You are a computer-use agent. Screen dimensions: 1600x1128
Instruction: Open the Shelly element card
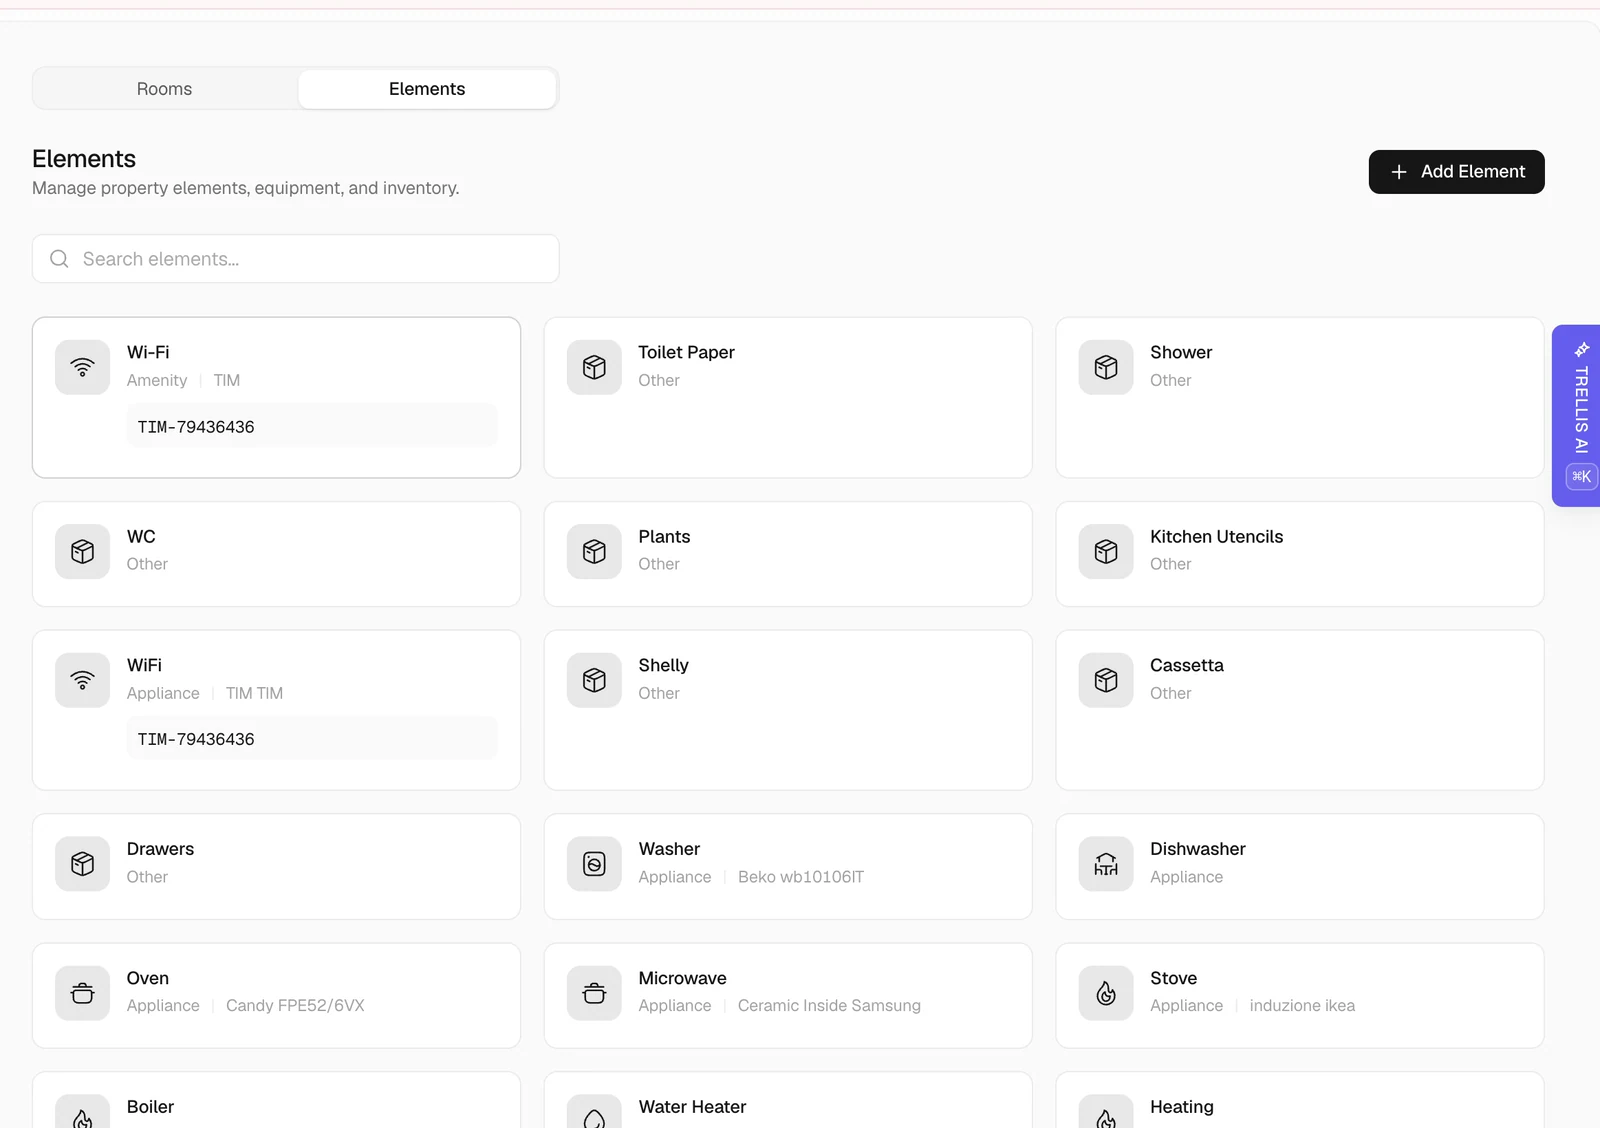(x=788, y=710)
